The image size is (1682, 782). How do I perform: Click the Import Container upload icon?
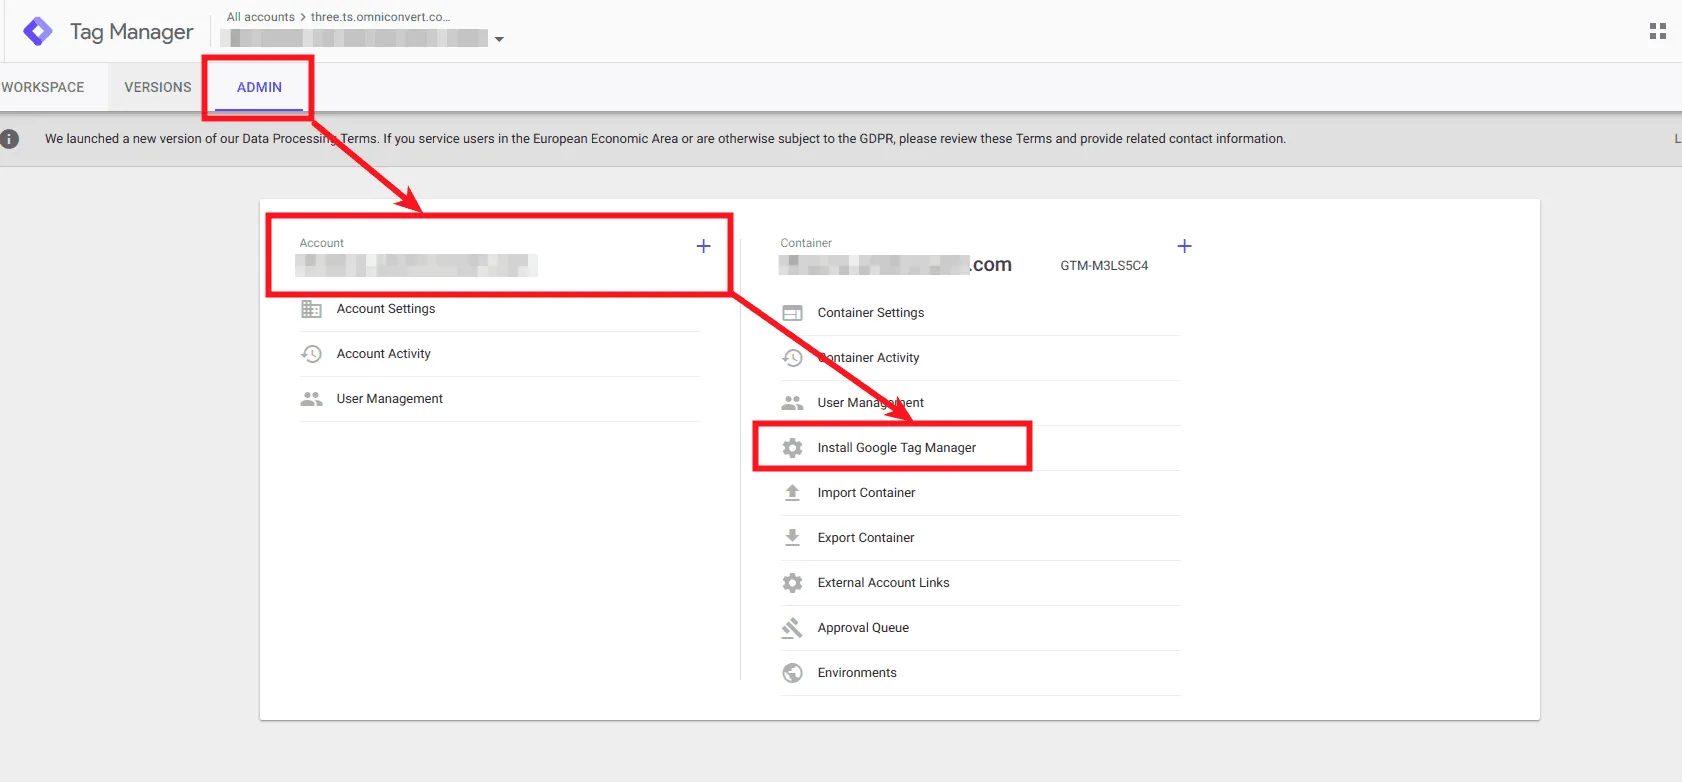792,493
